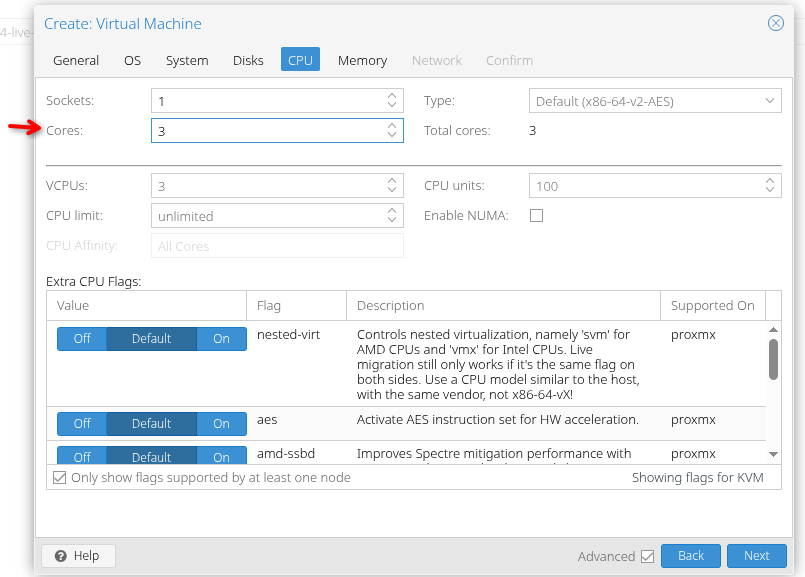
Task: Lower the CPU limit value
Action: 392,220
